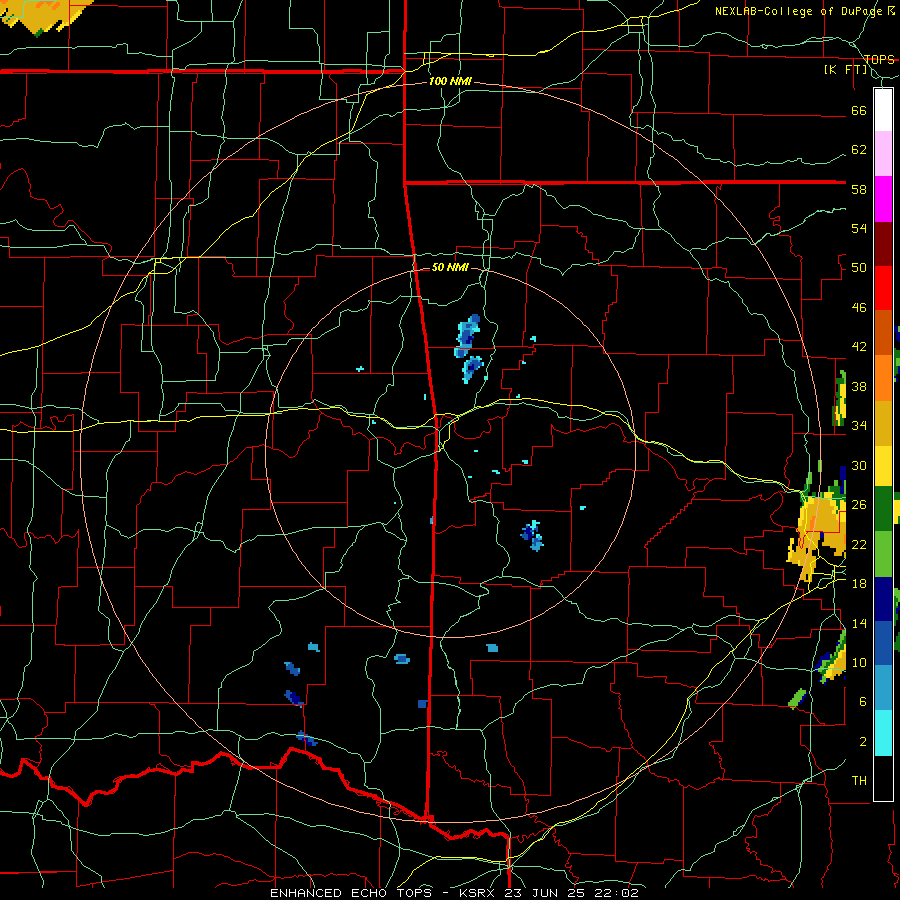The image size is (900, 900).
Task: Click the "NEXLAB-College of DuPage" credit text
Action: click(x=798, y=11)
